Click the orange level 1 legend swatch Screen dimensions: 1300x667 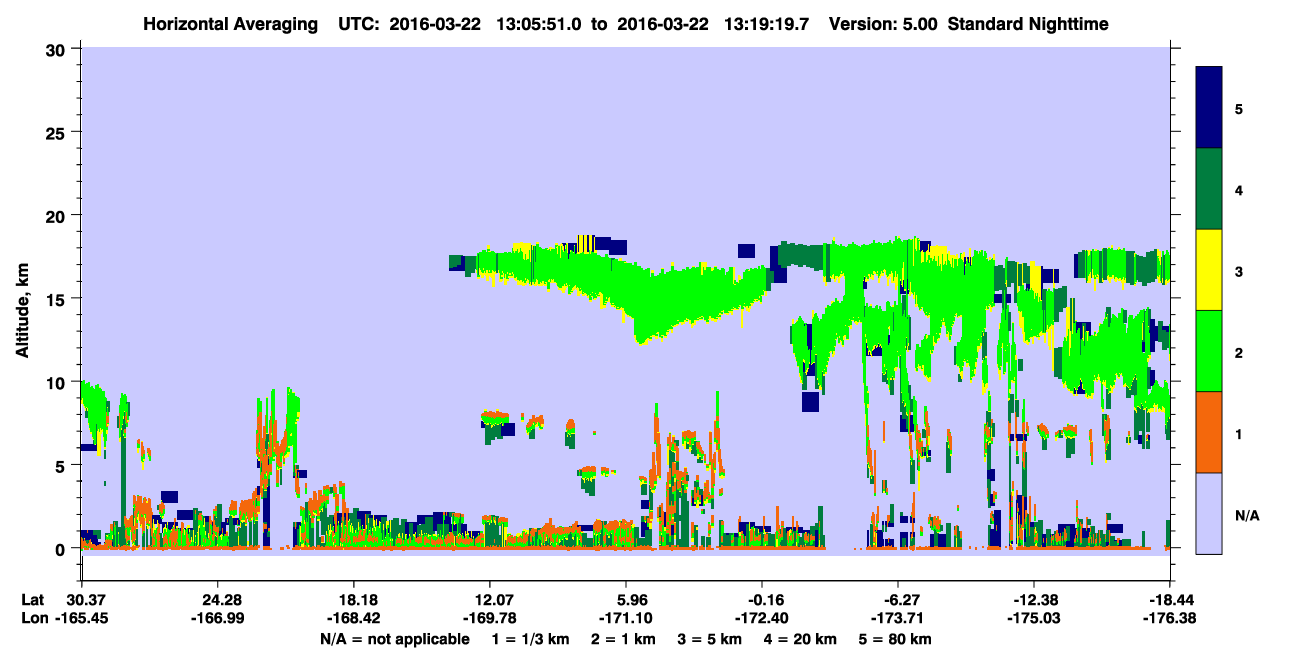[x=1209, y=432]
